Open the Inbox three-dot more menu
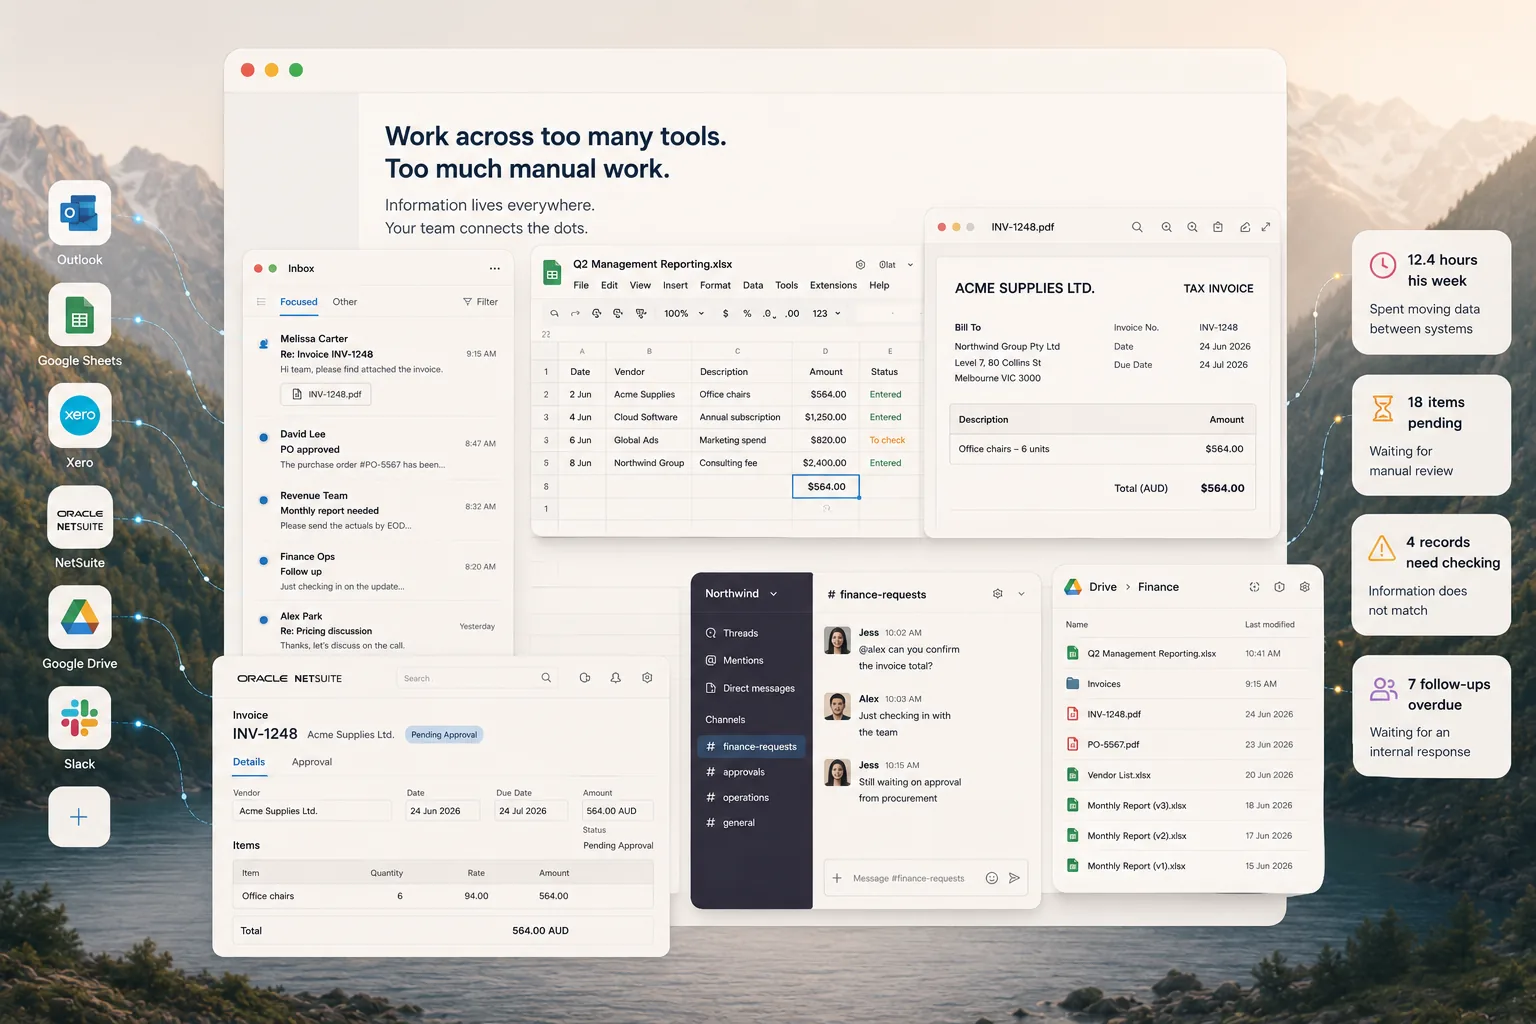The image size is (1536, 1024). pos(494,269)
